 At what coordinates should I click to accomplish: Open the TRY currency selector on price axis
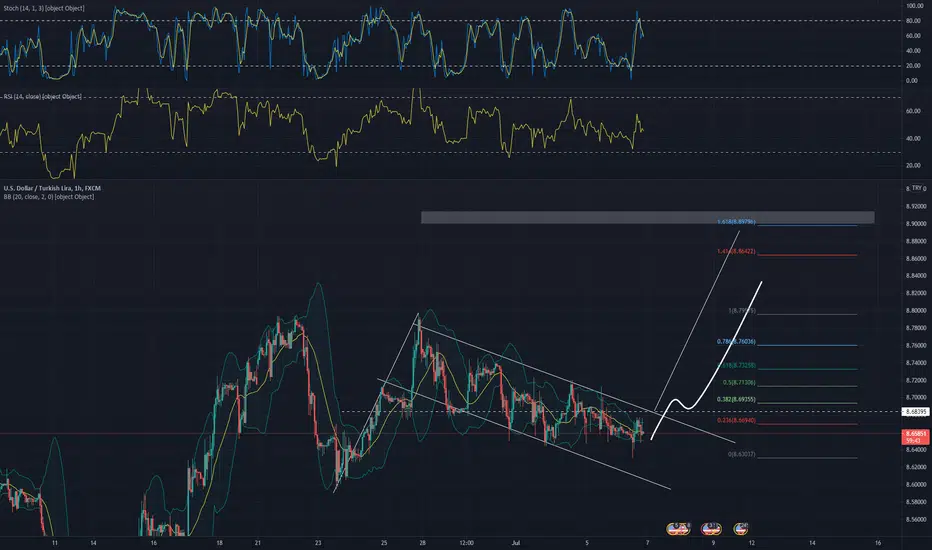916,188
